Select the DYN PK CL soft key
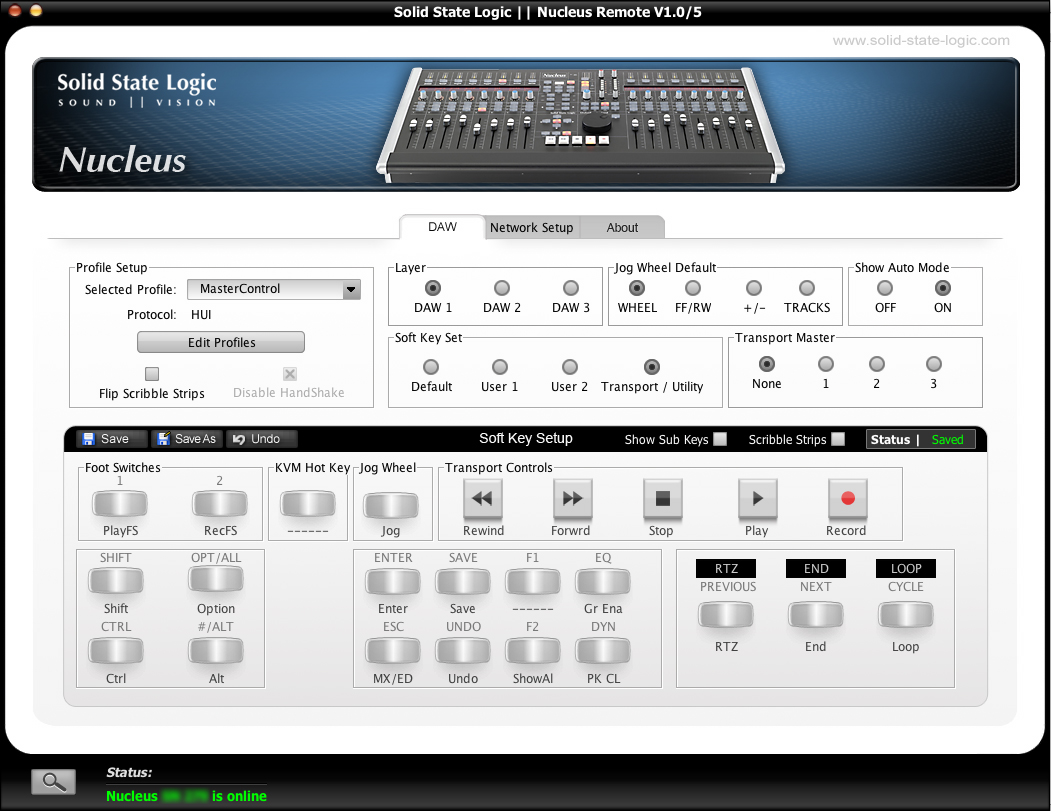Screen dimensions: 1051x811 tap(603, 651)
